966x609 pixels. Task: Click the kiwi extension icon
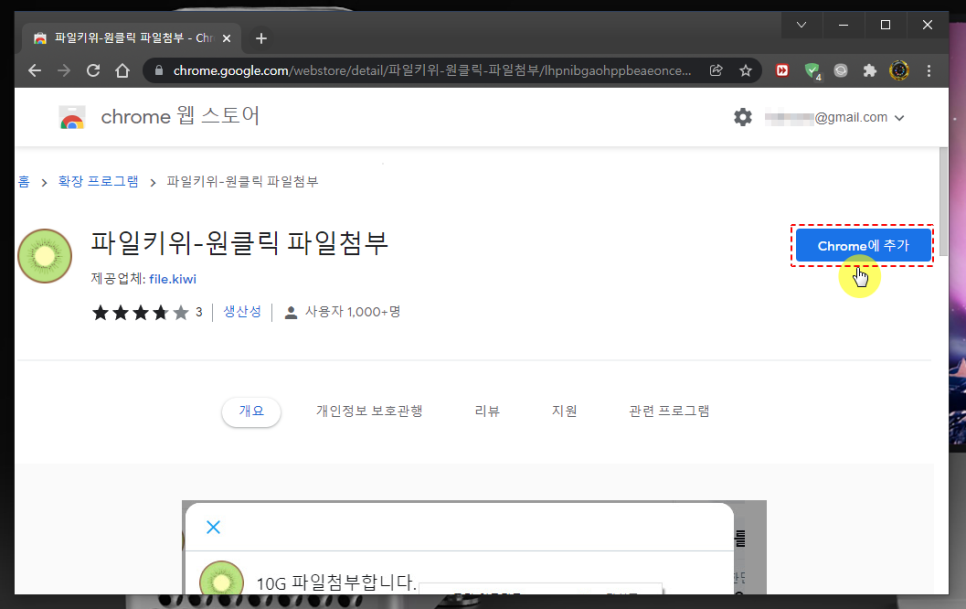44,256
